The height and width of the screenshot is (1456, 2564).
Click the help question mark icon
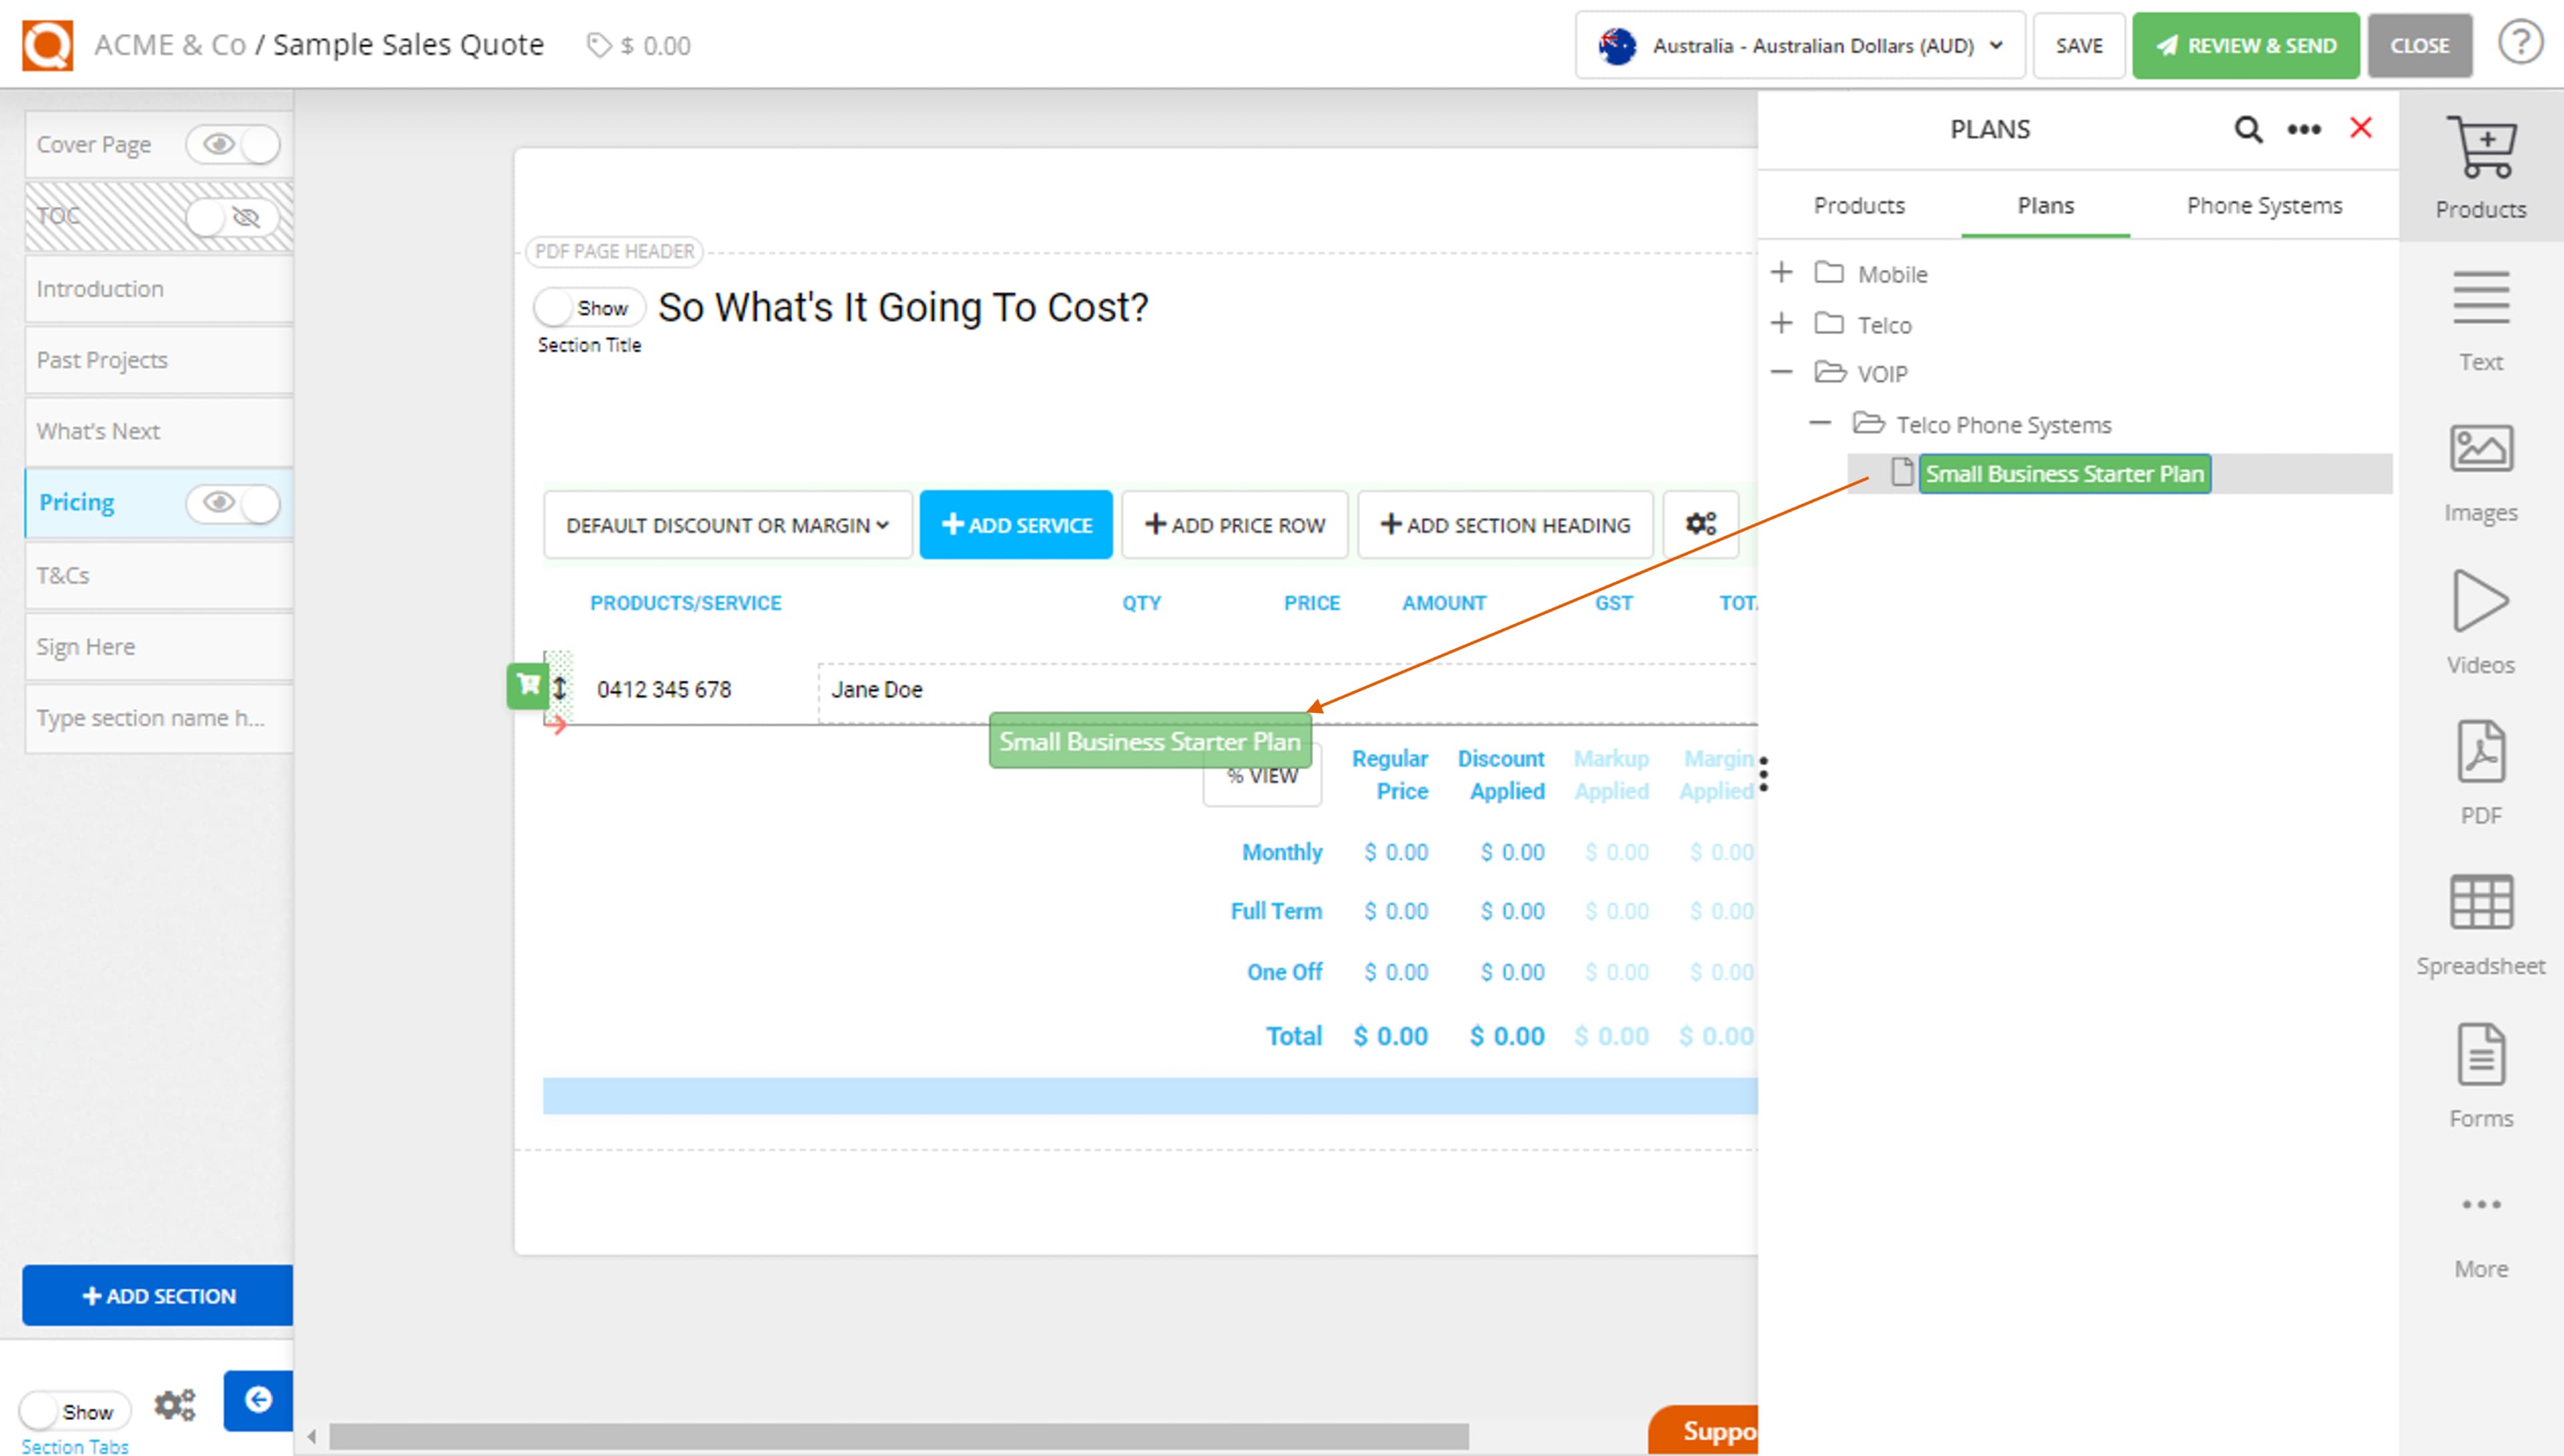pos(2520,44)
